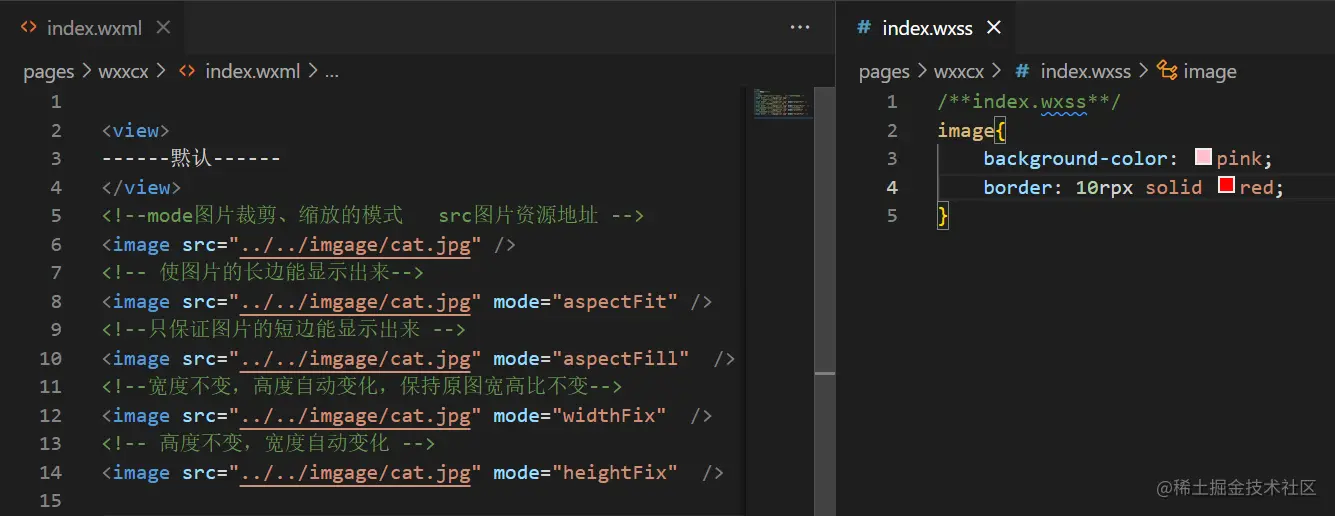Click the left editor vertical scrollbar
Image resolution: width=1335 pixels, height=516 pixels.
click(824, 300)
